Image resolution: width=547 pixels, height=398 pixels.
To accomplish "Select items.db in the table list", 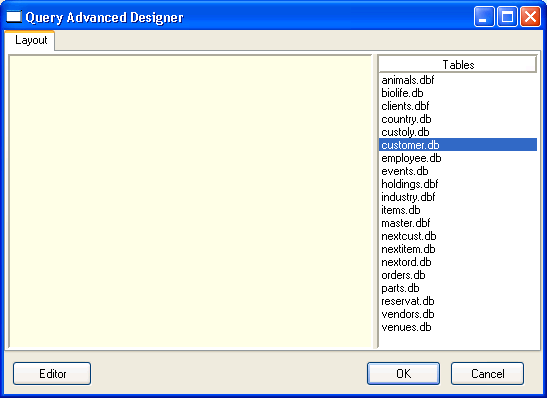I will click(x=458, y=210).
